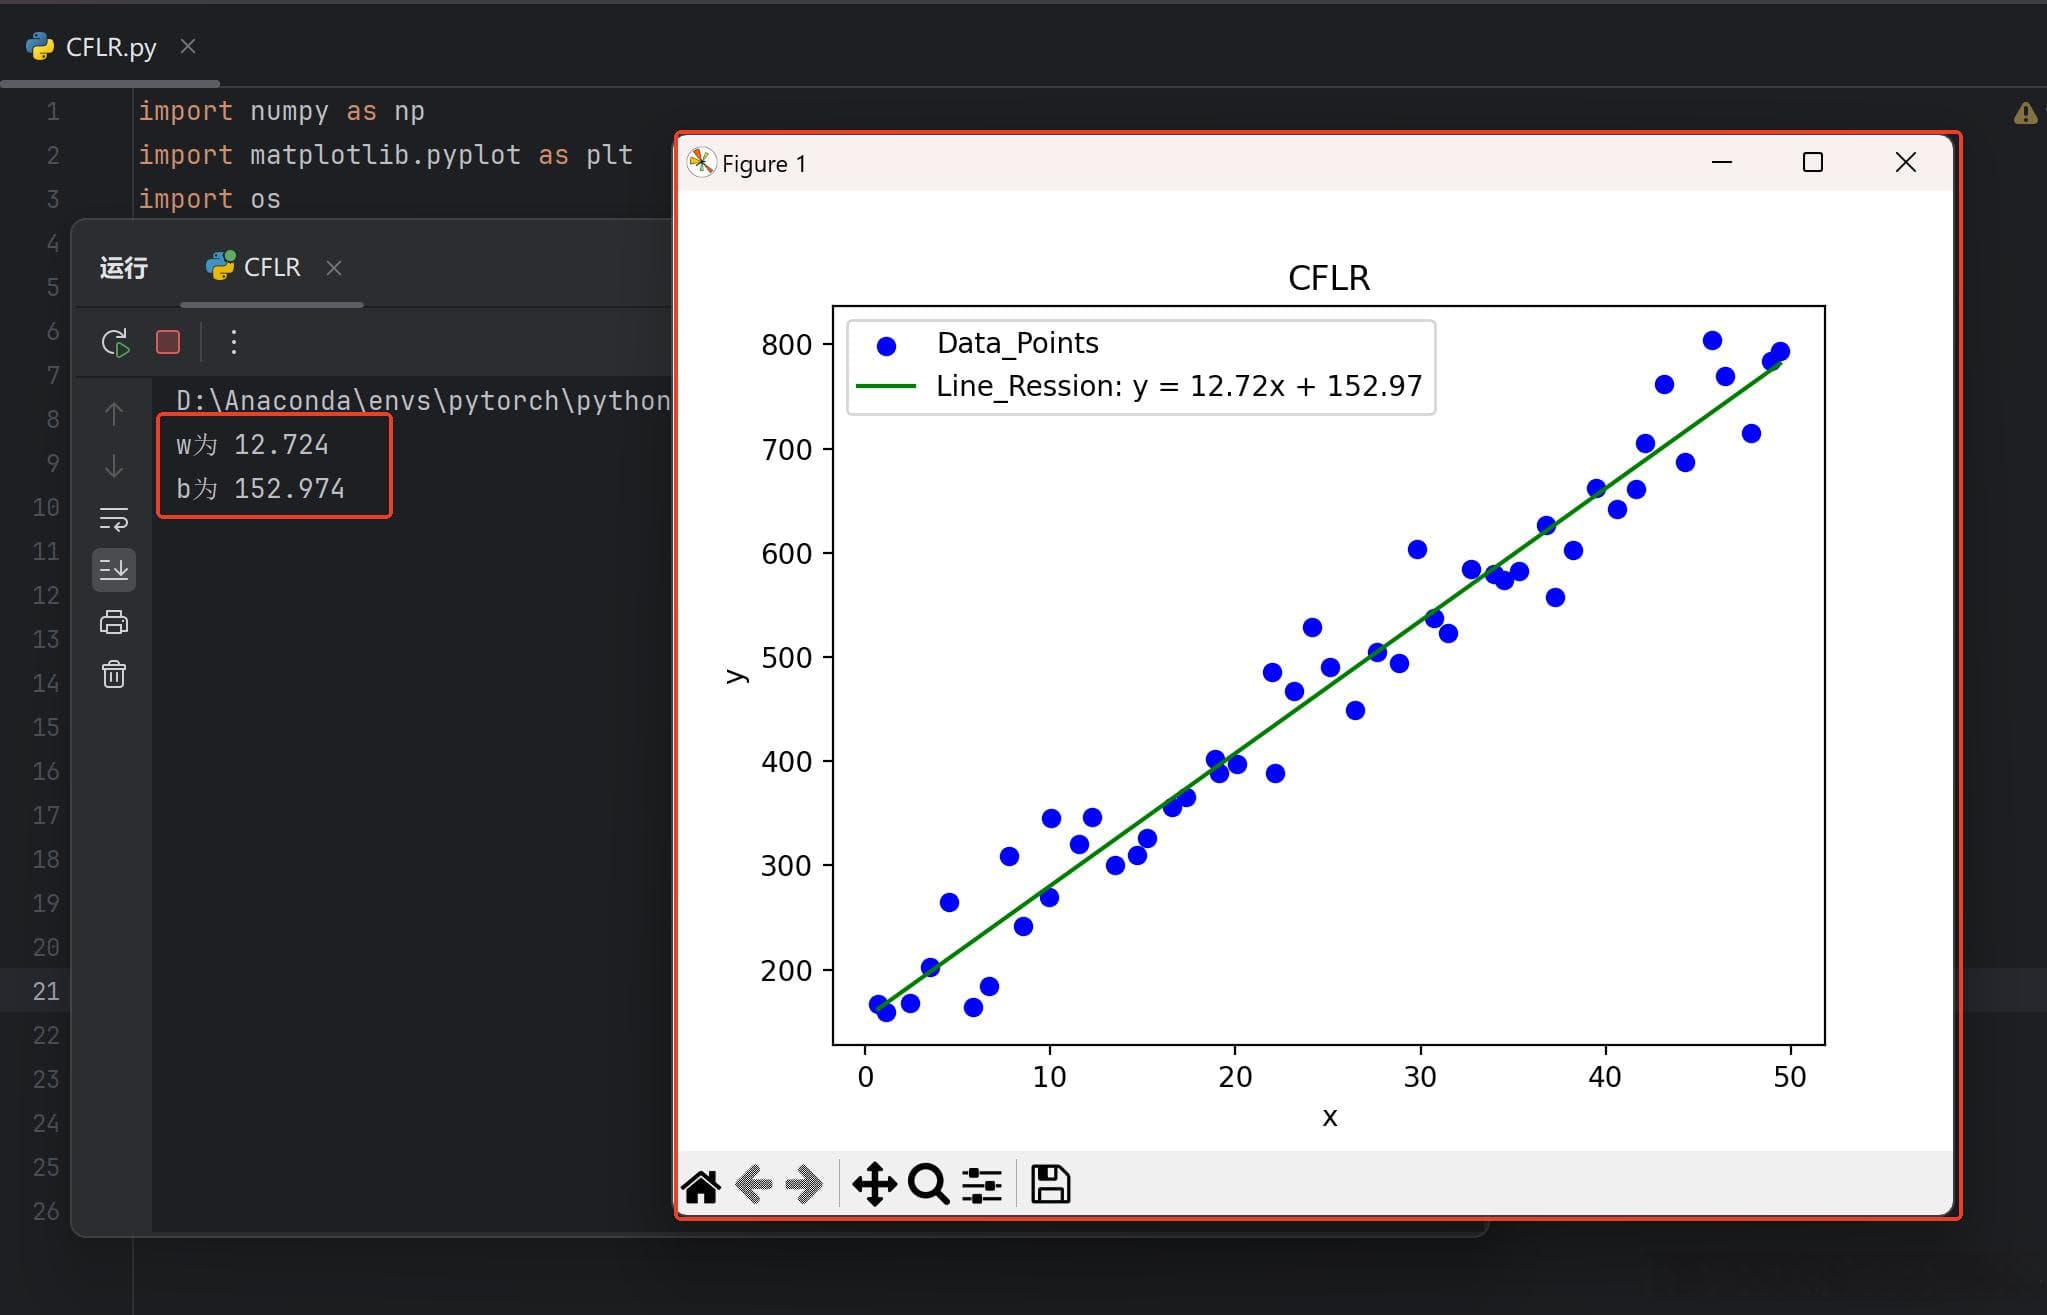Click the green regression line in the plot

point(1330,686)
